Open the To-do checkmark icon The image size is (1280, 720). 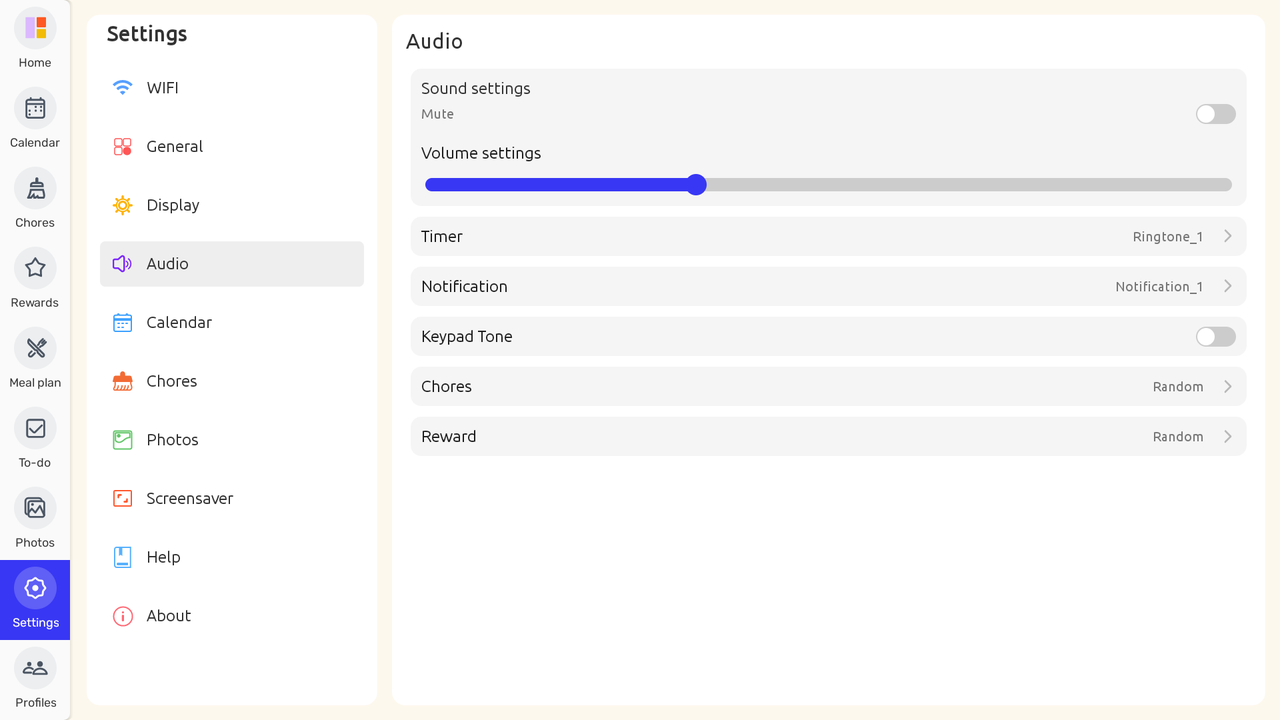(35, 428)
